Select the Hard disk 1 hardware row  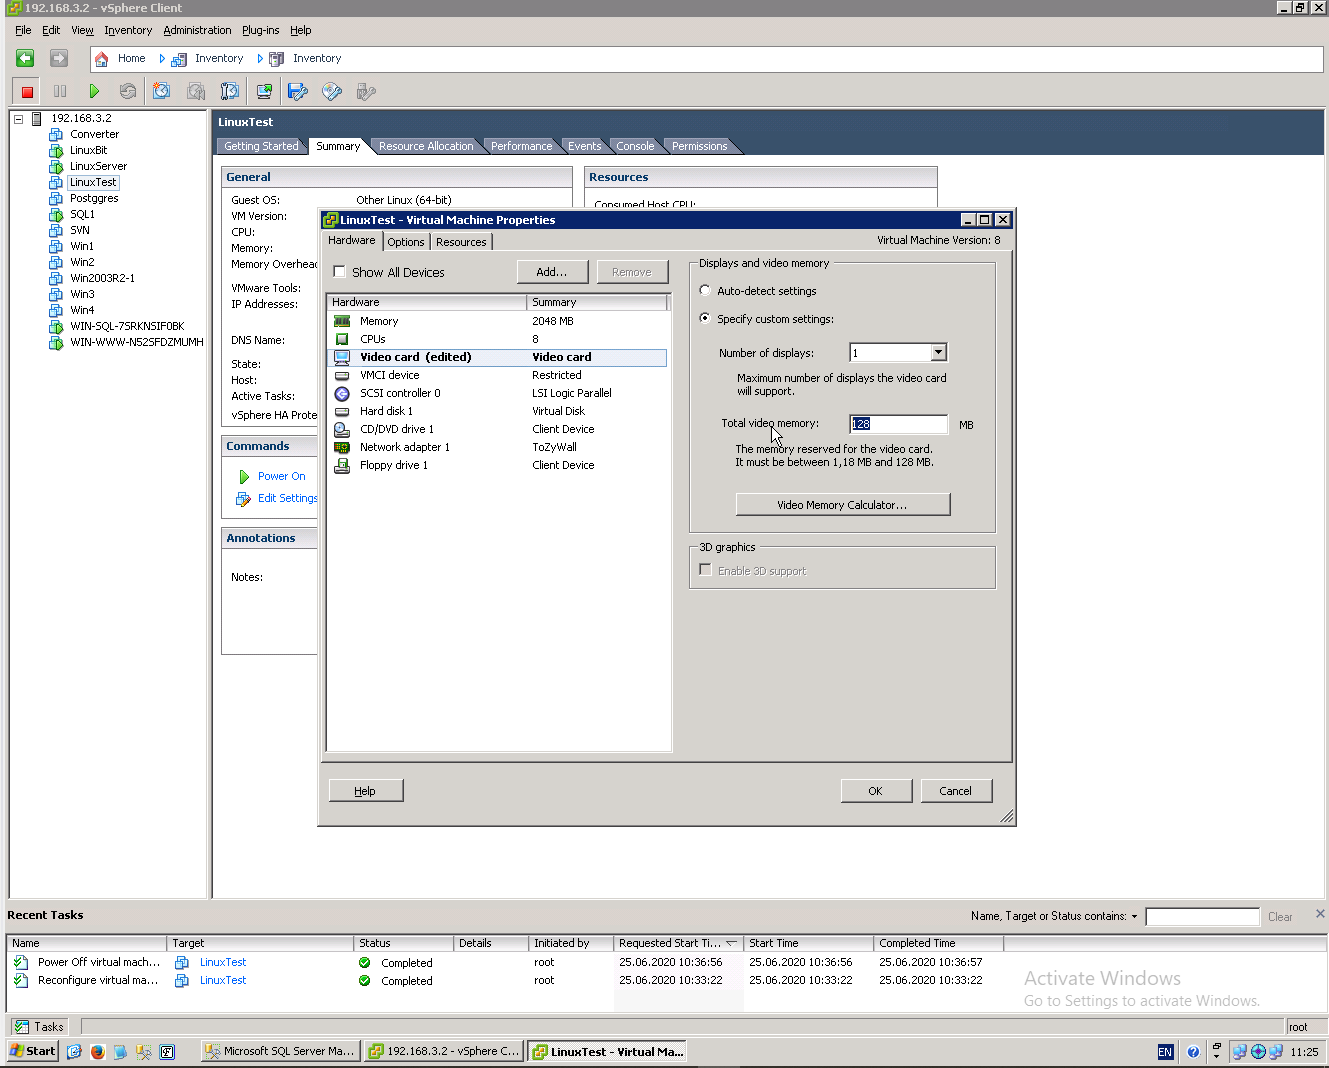[x=497, y=411]
